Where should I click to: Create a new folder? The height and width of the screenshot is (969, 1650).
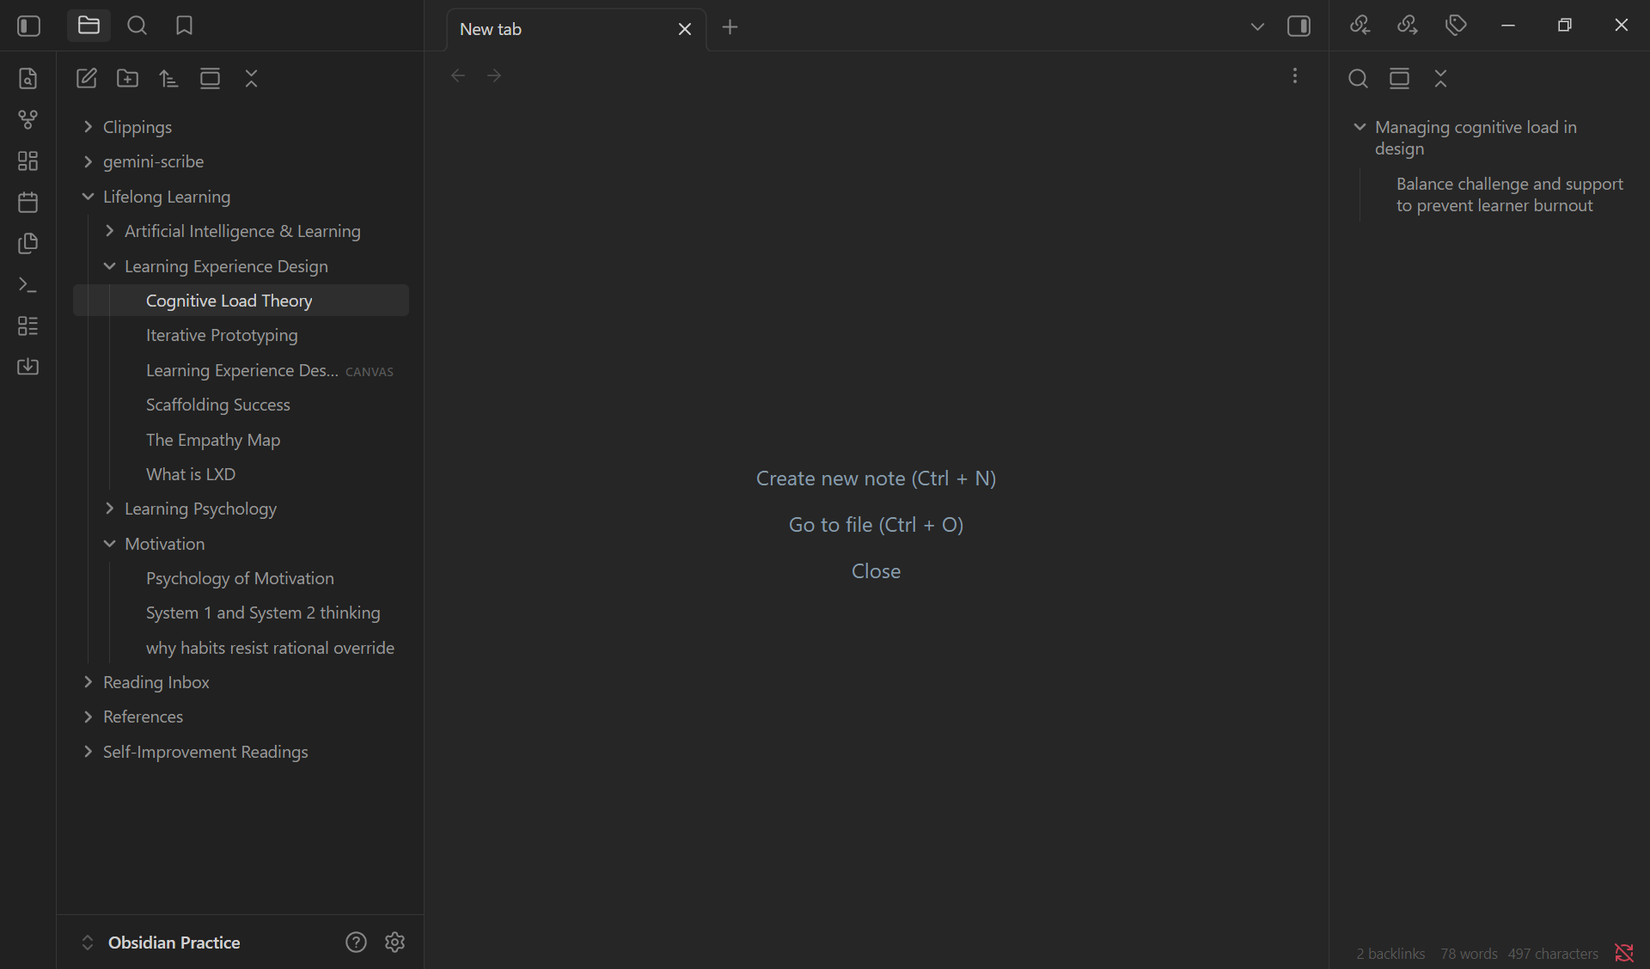(x=128, y=78)
